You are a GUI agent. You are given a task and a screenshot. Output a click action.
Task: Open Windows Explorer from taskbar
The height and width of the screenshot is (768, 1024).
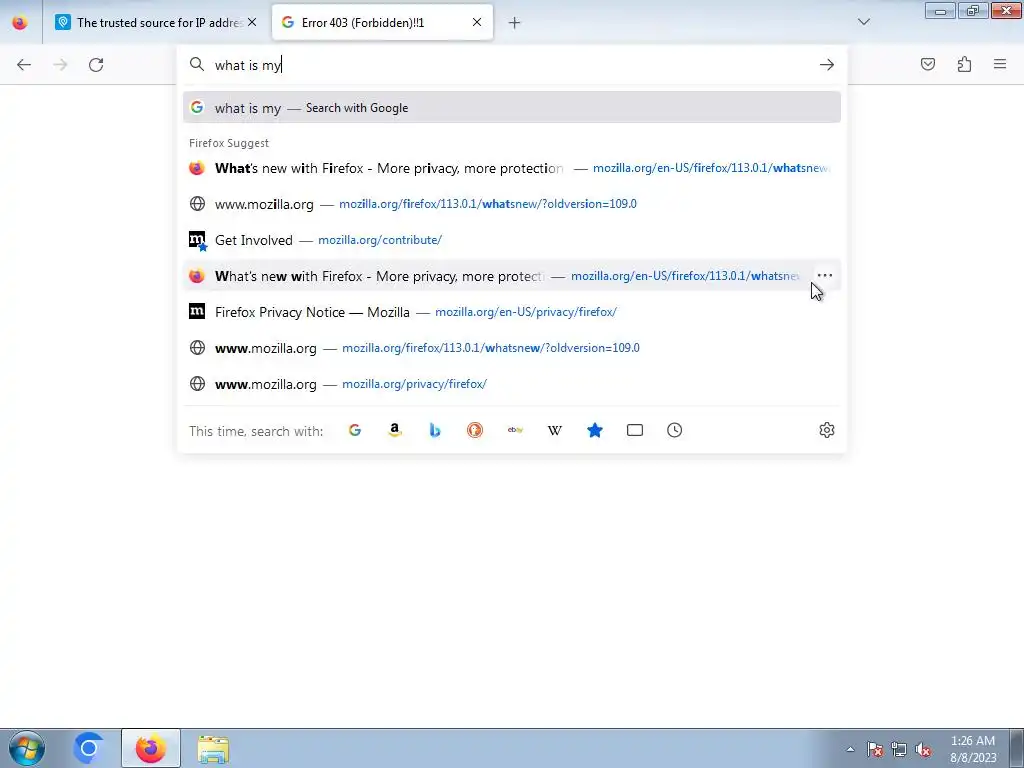tap(213, 749)
